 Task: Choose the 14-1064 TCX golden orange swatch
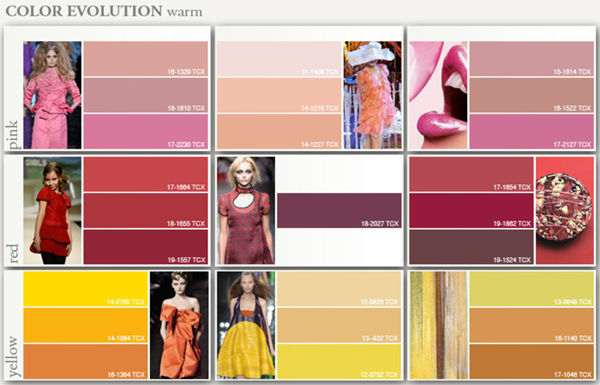[x=86, y=325]
